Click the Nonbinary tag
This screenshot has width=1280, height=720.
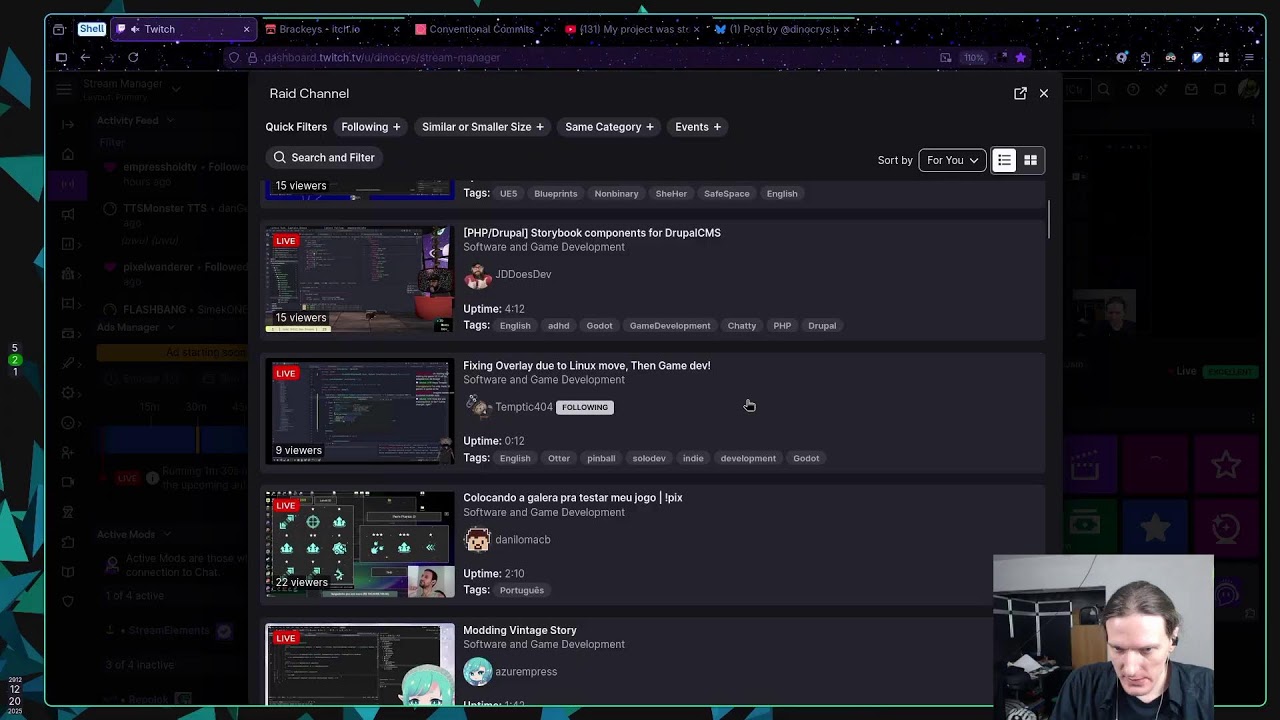pyautogui.click(x=616, y=194)
